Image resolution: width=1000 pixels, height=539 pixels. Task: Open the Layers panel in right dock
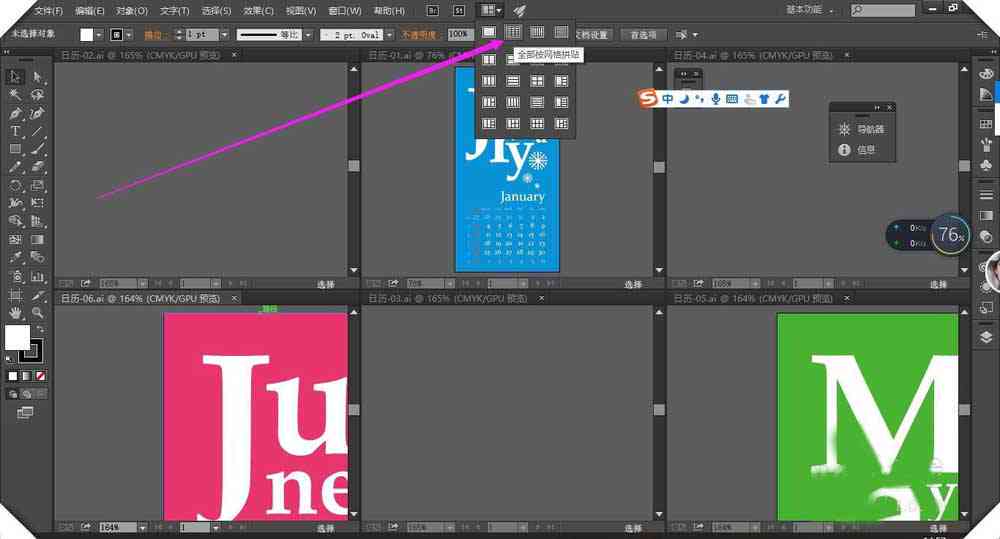(x=986, y=337)
